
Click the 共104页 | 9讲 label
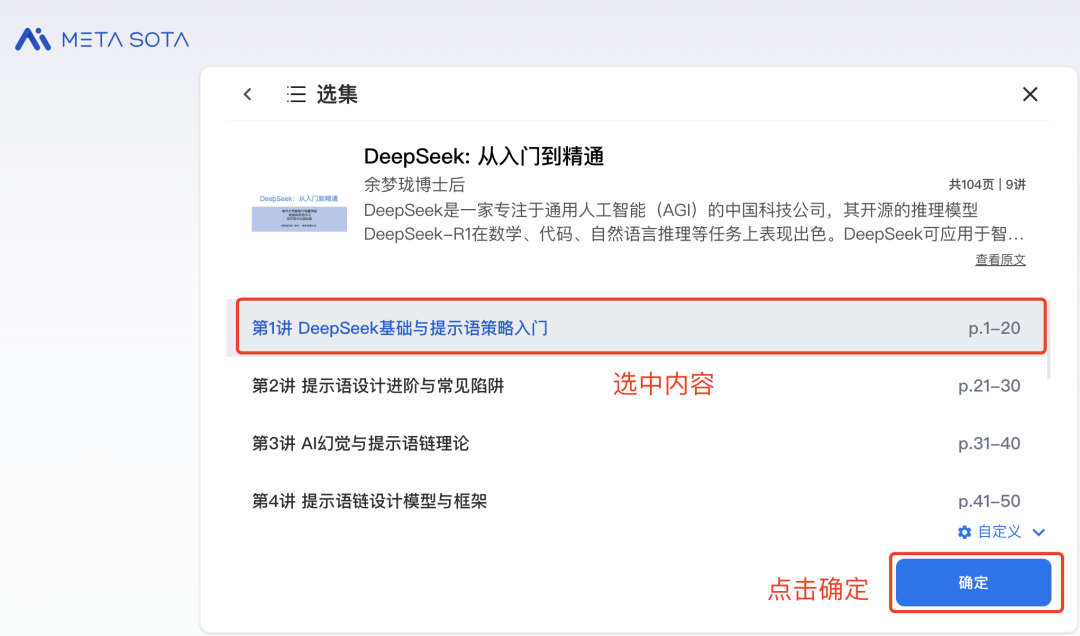click(x=987, y=185)
